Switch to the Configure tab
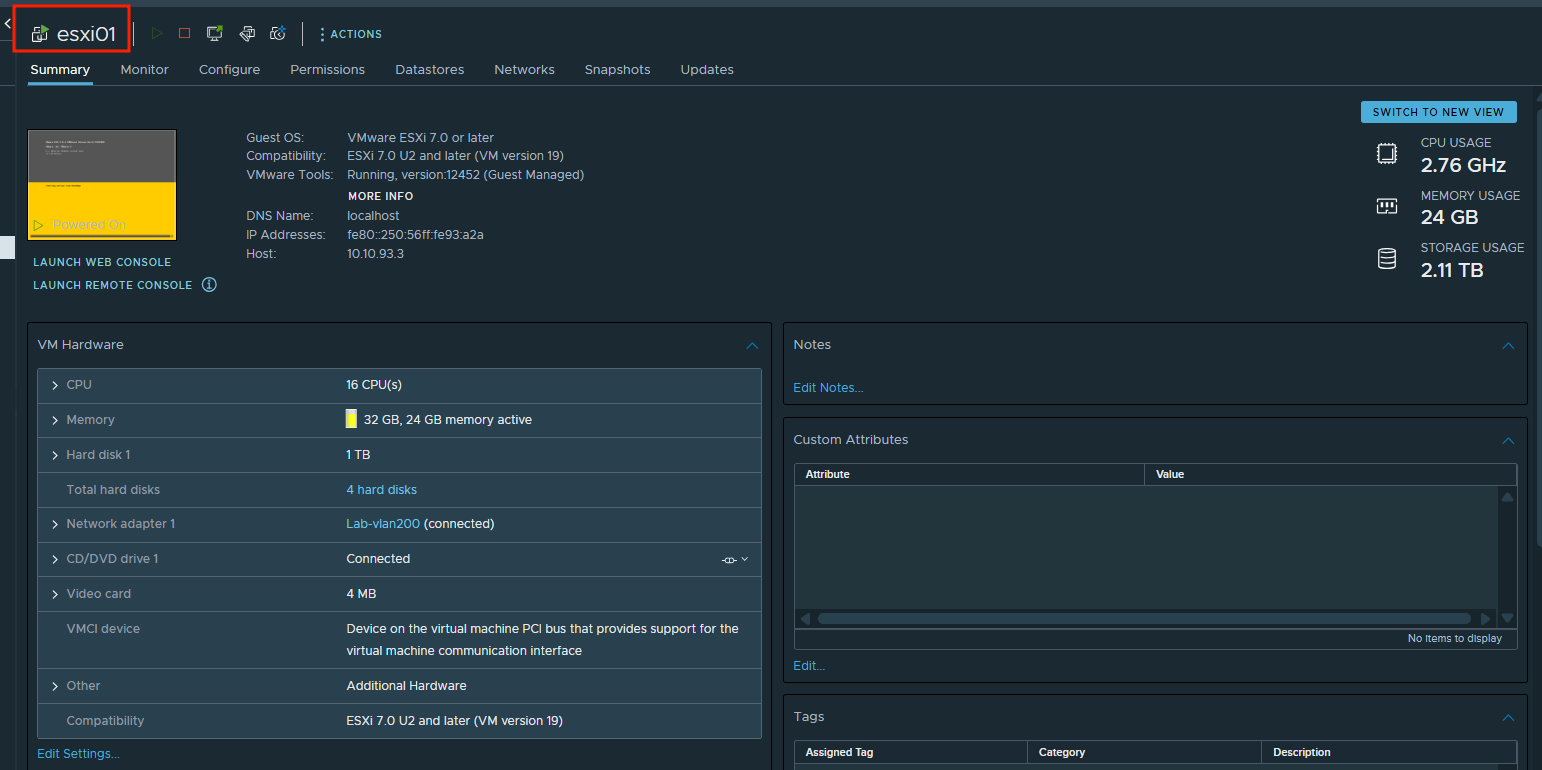1542x770 pixels. pyautogui.click(x=229, y=70)
